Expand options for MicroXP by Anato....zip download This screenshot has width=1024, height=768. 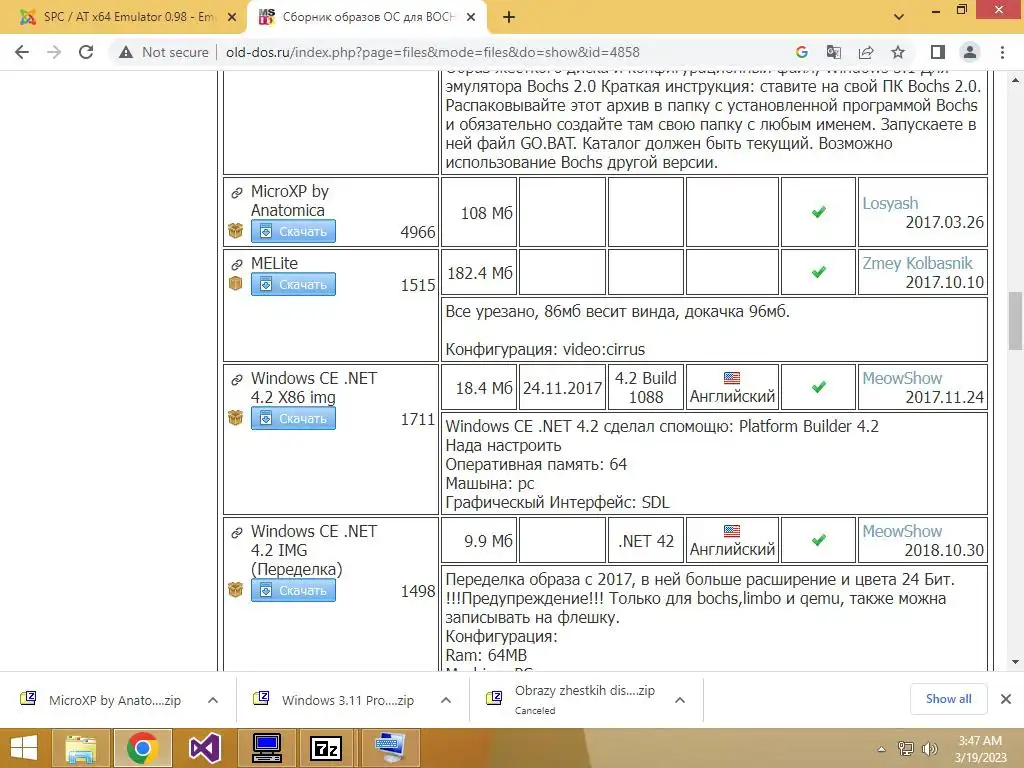[213, 700]
